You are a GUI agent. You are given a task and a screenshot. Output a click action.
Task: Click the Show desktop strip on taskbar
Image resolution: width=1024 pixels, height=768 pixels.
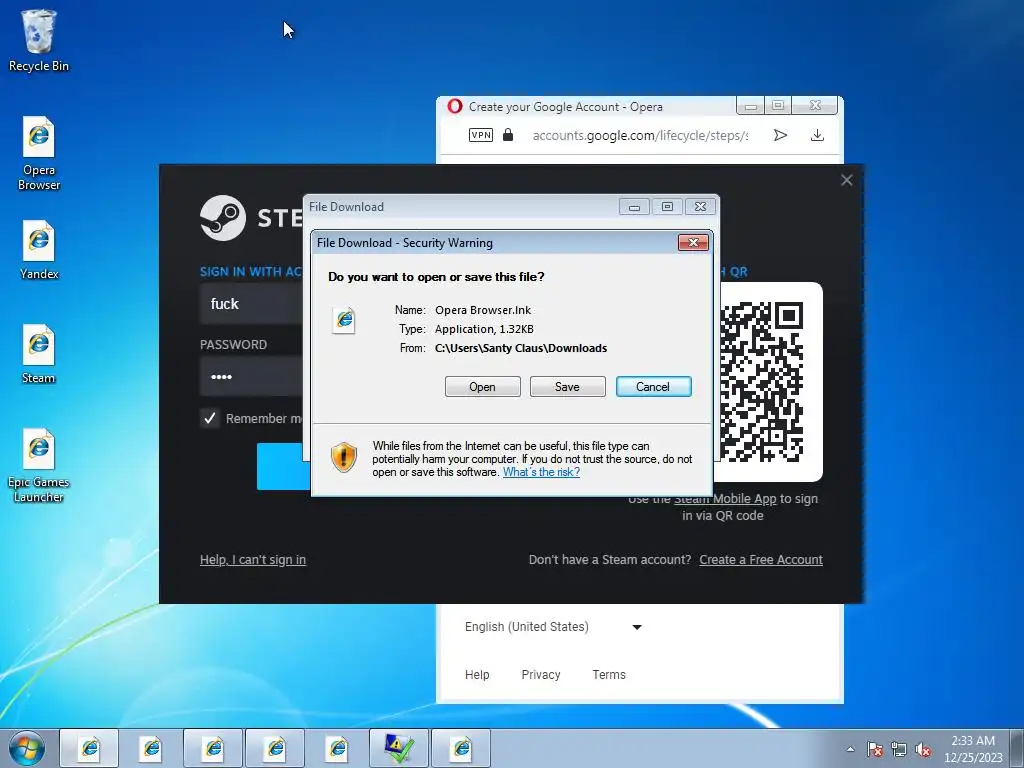1017,748
